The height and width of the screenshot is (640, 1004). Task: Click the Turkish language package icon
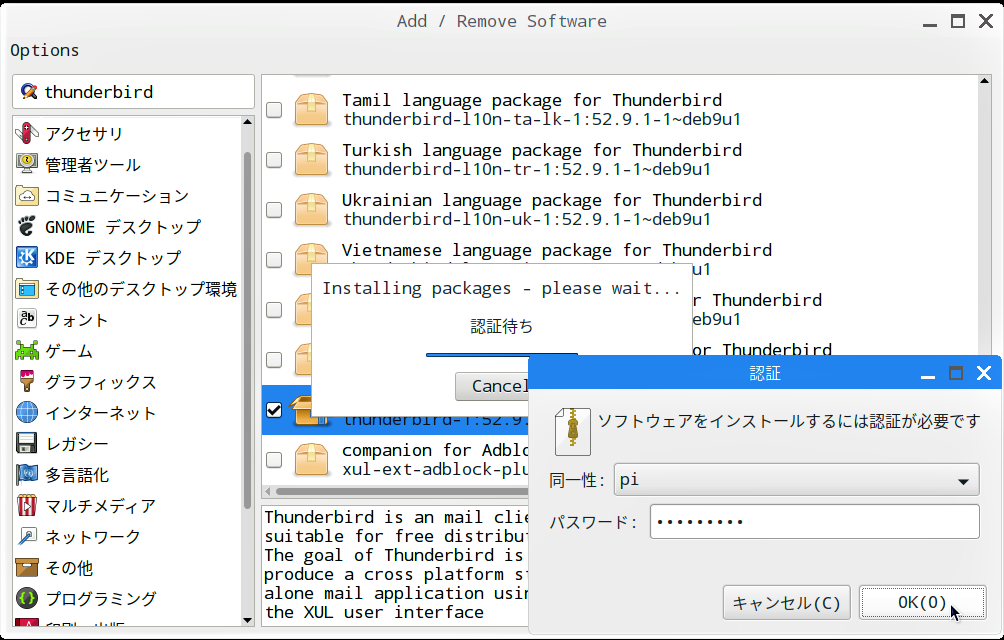point(311,159)
